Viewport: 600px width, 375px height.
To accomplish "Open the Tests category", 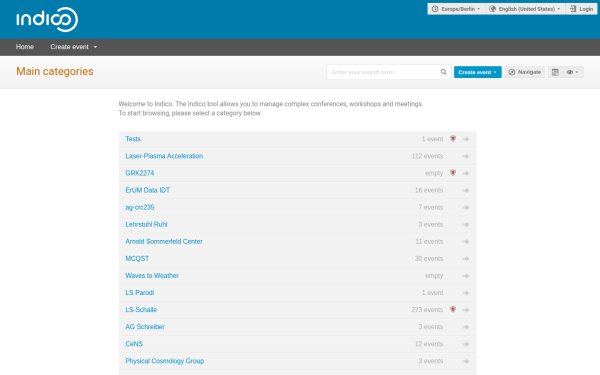I will point(133,139).
